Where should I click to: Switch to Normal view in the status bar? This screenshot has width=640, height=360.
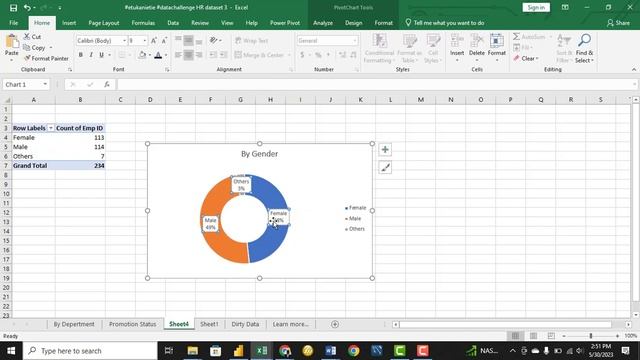(516, 336)
